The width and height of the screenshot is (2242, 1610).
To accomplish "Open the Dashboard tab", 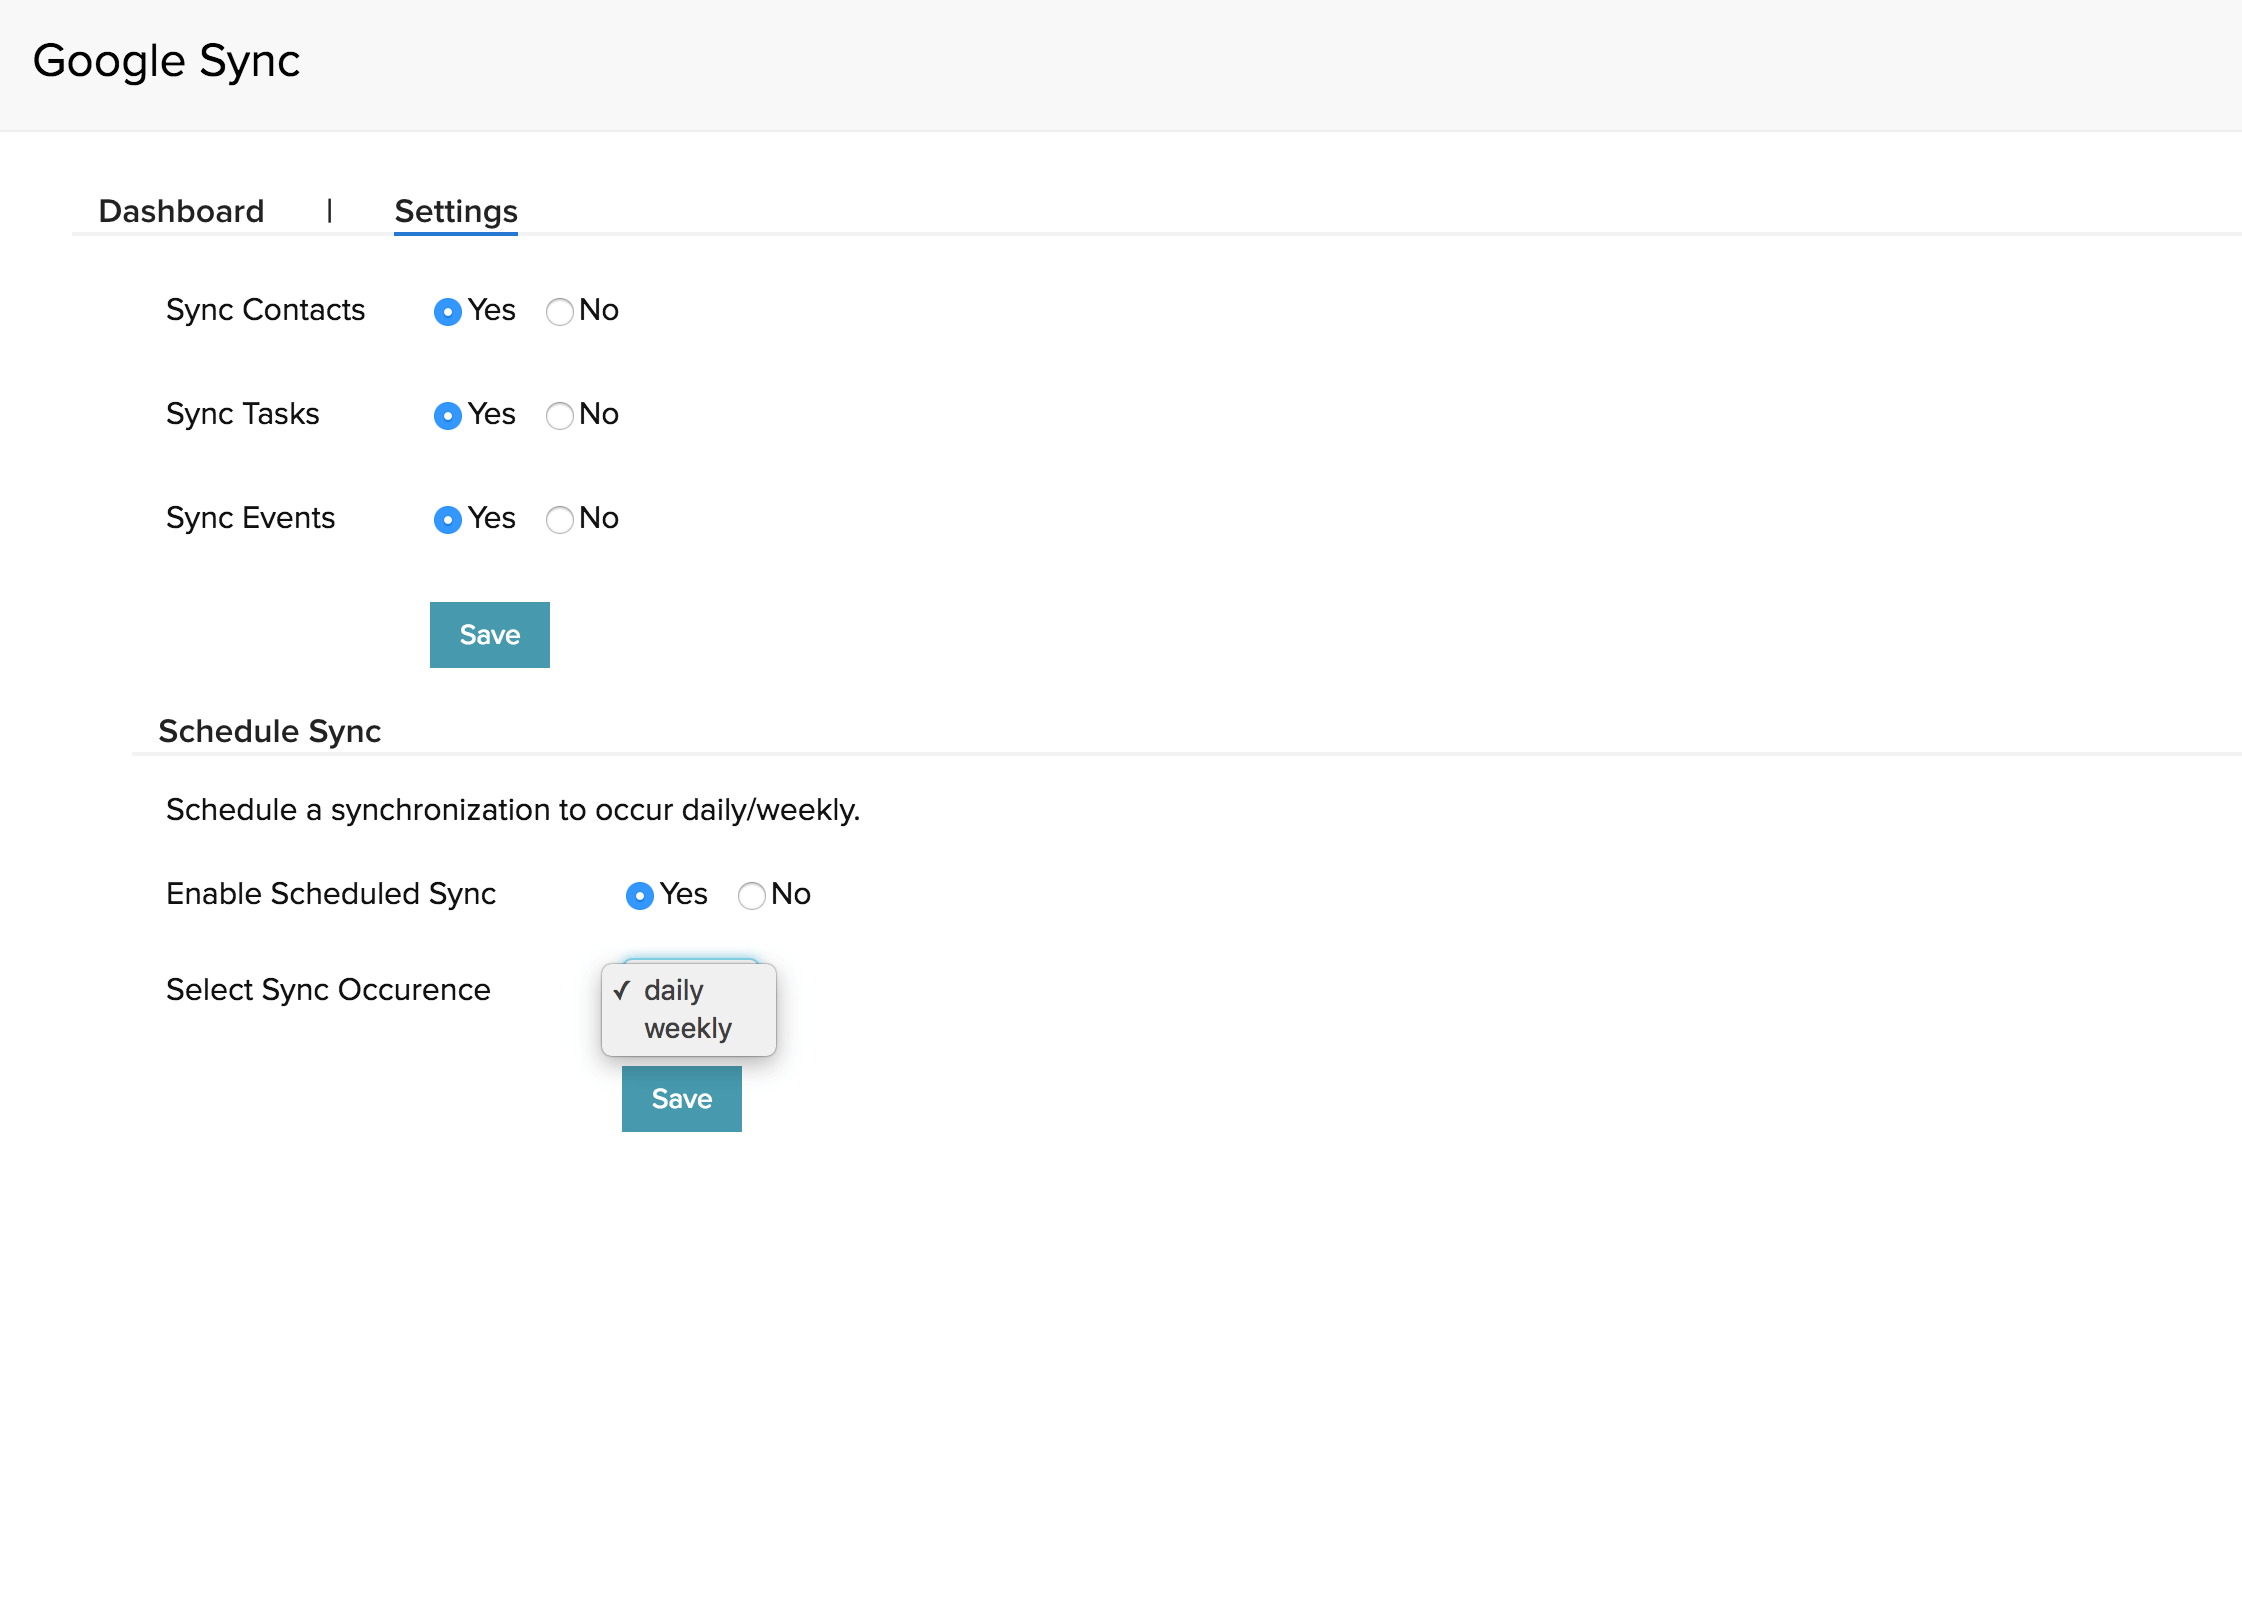I will tap(181, 211).
